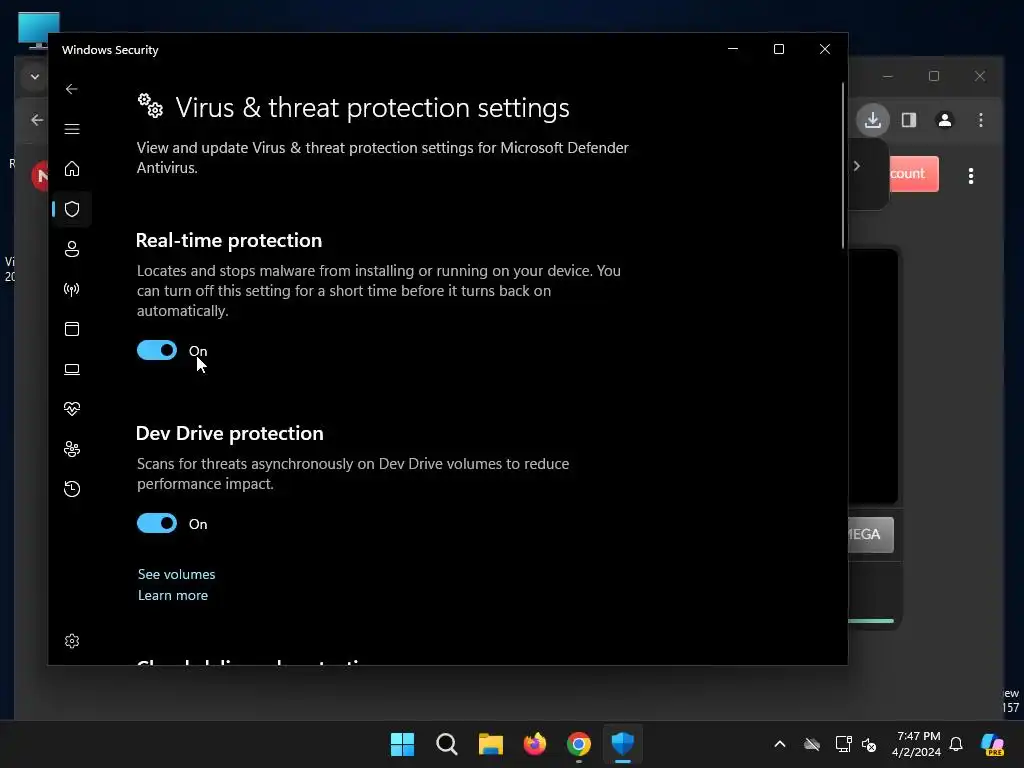Image resolution: width=1024 pixels, height=768 pixels.
Task: Open Windows Security settings gear
Action: [x=72, y=641]
